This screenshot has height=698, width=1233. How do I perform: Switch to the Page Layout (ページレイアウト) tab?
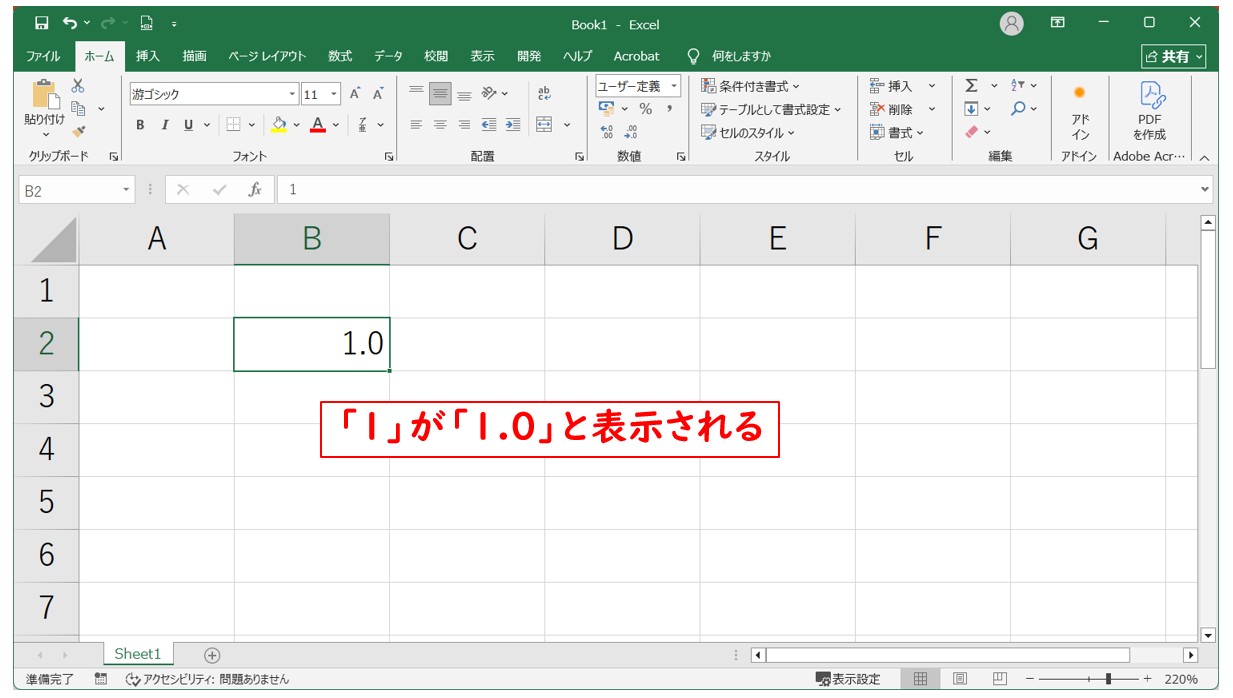[x=267, y=56]
